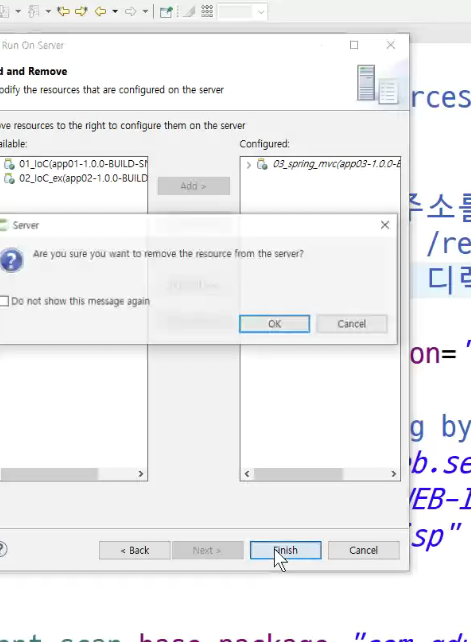The height and width of the screenshot is (642, 471).
Task: Open the empty toolbar combo box
Action: click(x=242, y=12)
